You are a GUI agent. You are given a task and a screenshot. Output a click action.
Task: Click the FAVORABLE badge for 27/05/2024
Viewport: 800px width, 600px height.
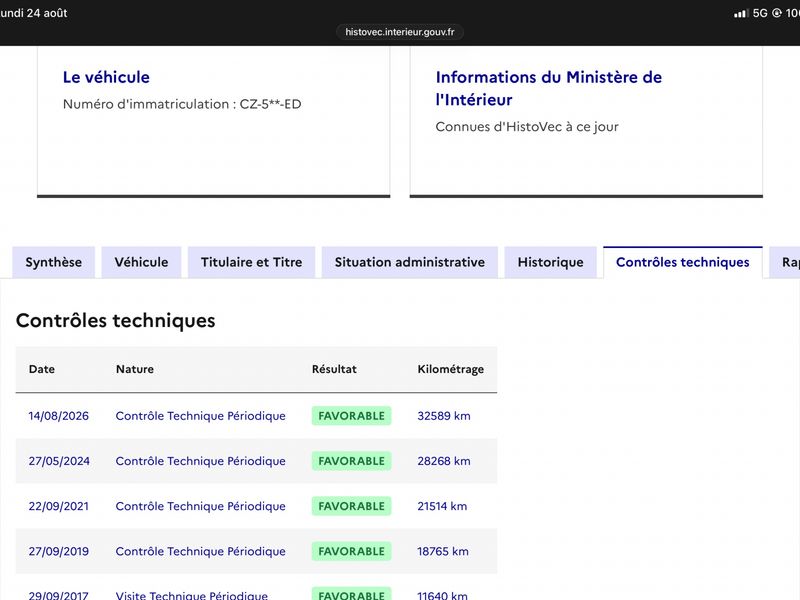pyautogui.click(x=352, y=461)
